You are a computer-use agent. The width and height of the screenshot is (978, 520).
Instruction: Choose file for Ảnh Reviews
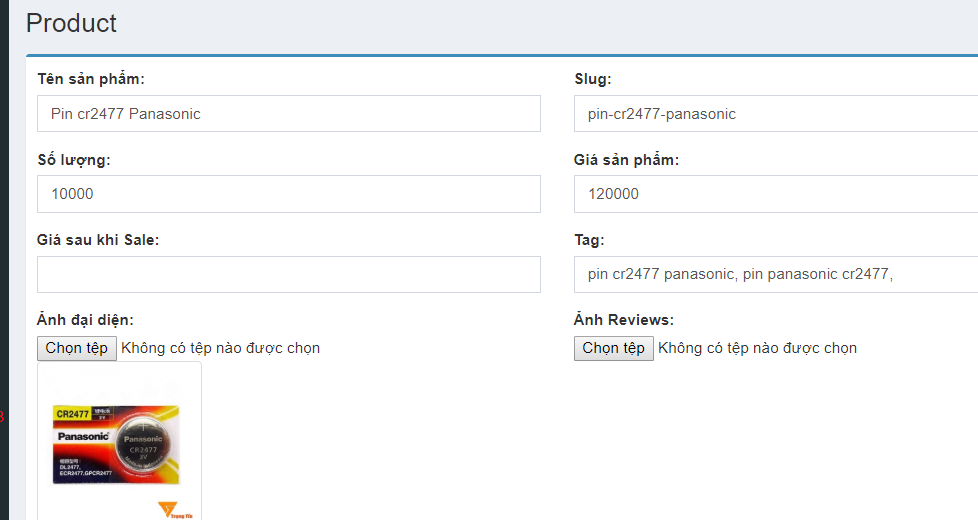coord(614,348)
